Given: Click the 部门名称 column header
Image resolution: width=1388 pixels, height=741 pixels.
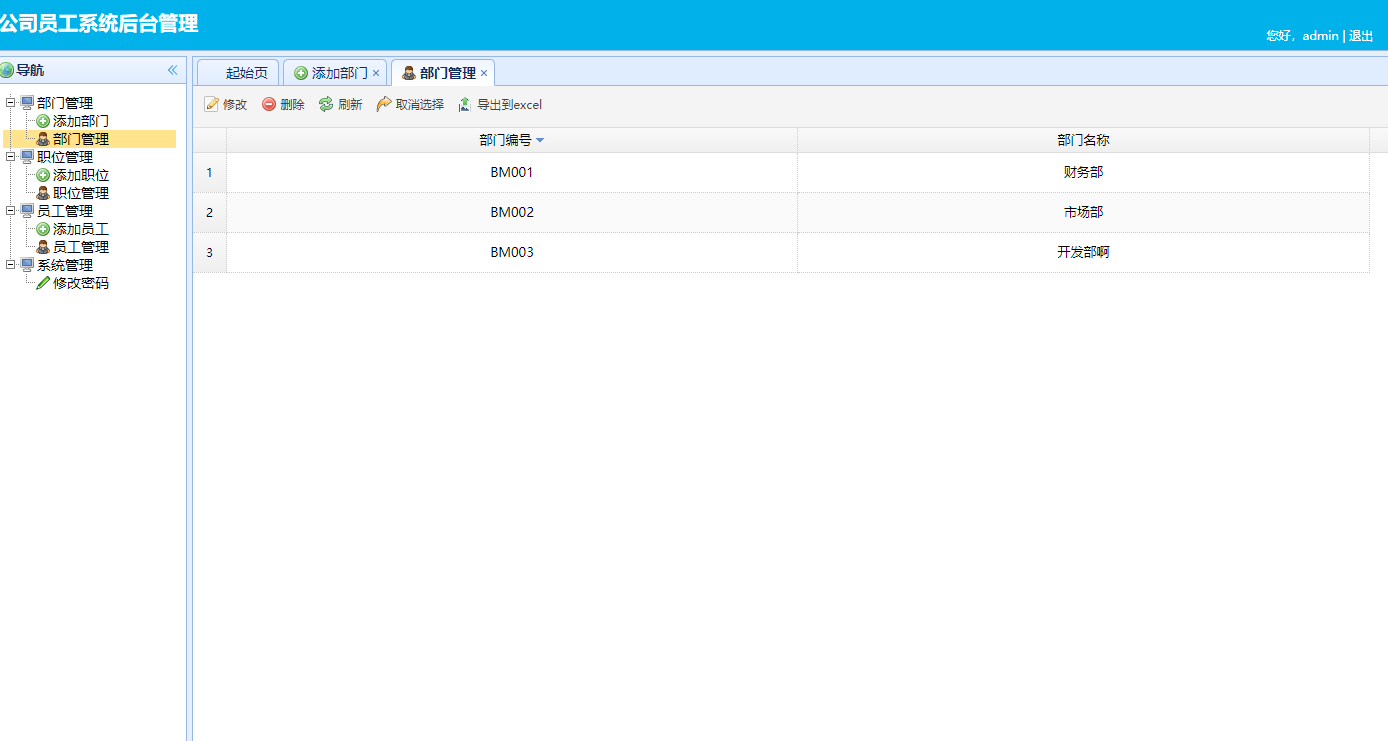Looking at the screenshot, I should click(1083, 140).
